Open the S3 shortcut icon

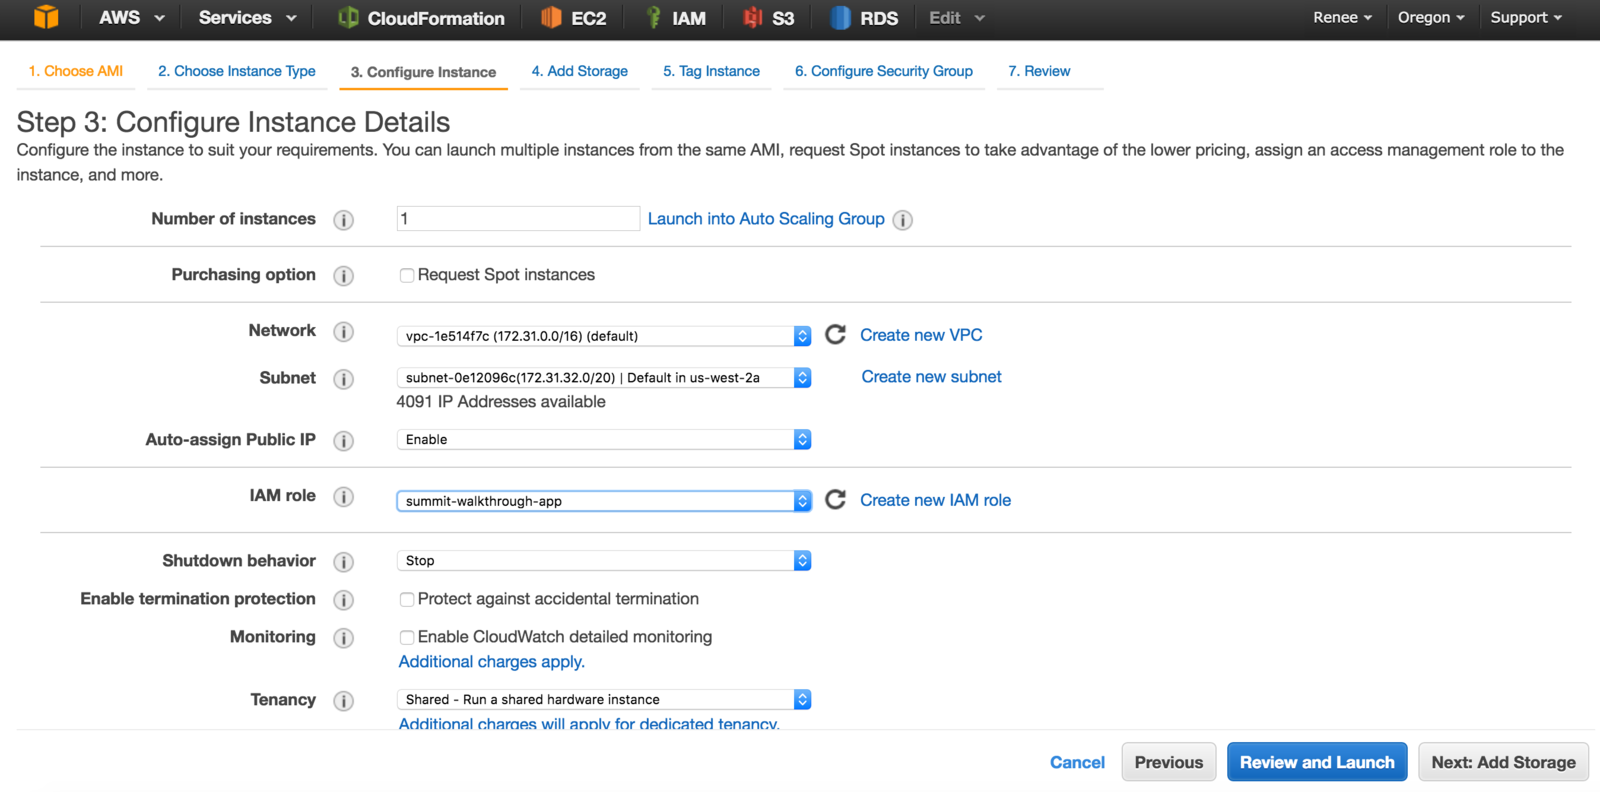pyautogui.click(x=753, y=17)
